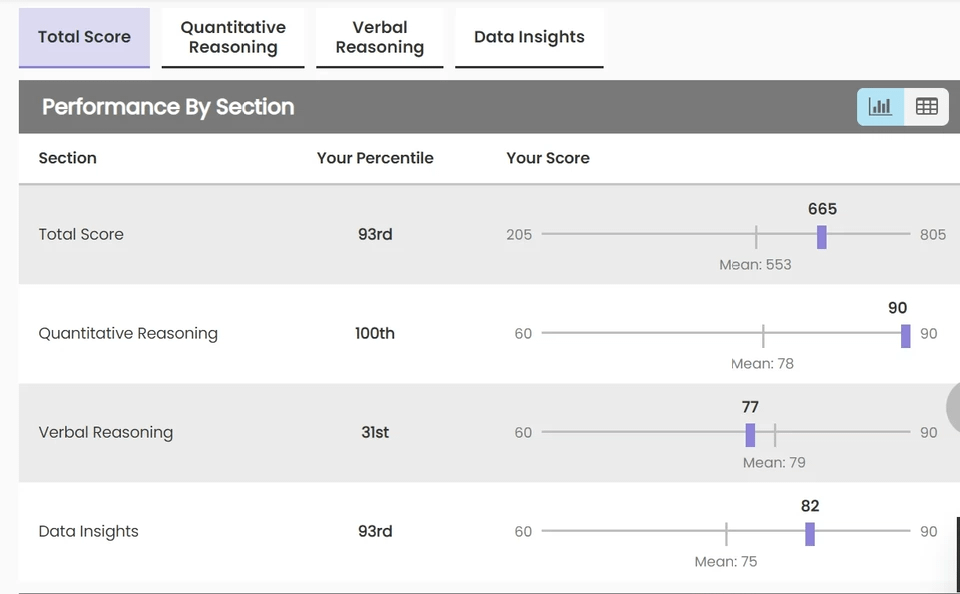This screenshot has height=594, width=960.
Task: Click the gray circular button at right edge
Action: (953, 407)
